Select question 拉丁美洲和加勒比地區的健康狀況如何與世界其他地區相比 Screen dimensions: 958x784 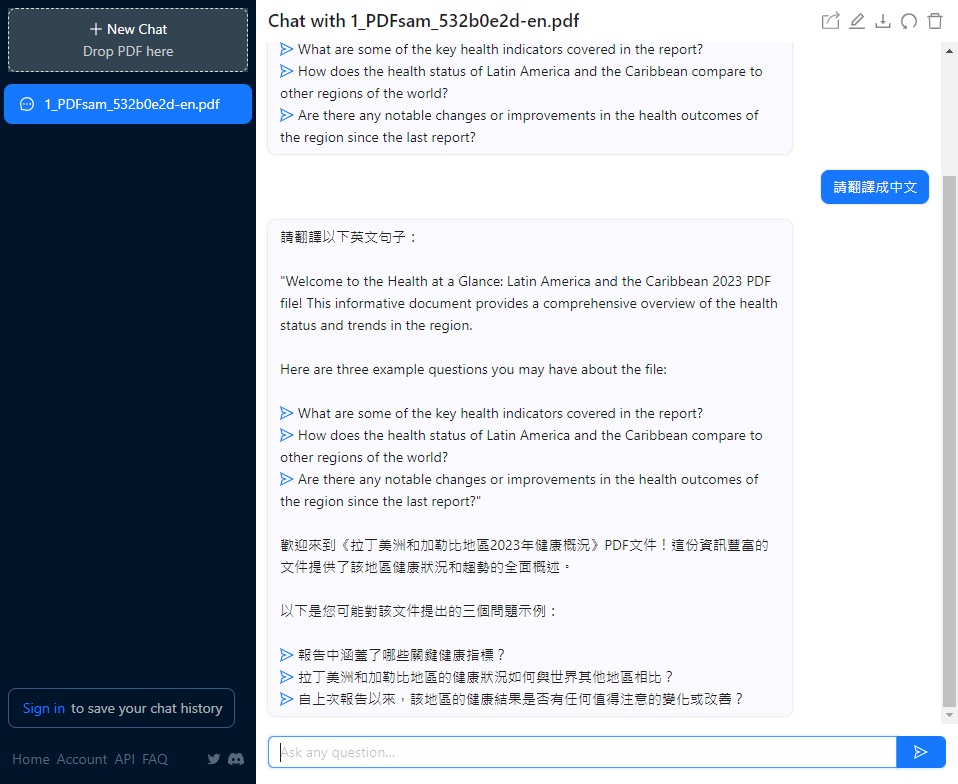tap(486, 677)
